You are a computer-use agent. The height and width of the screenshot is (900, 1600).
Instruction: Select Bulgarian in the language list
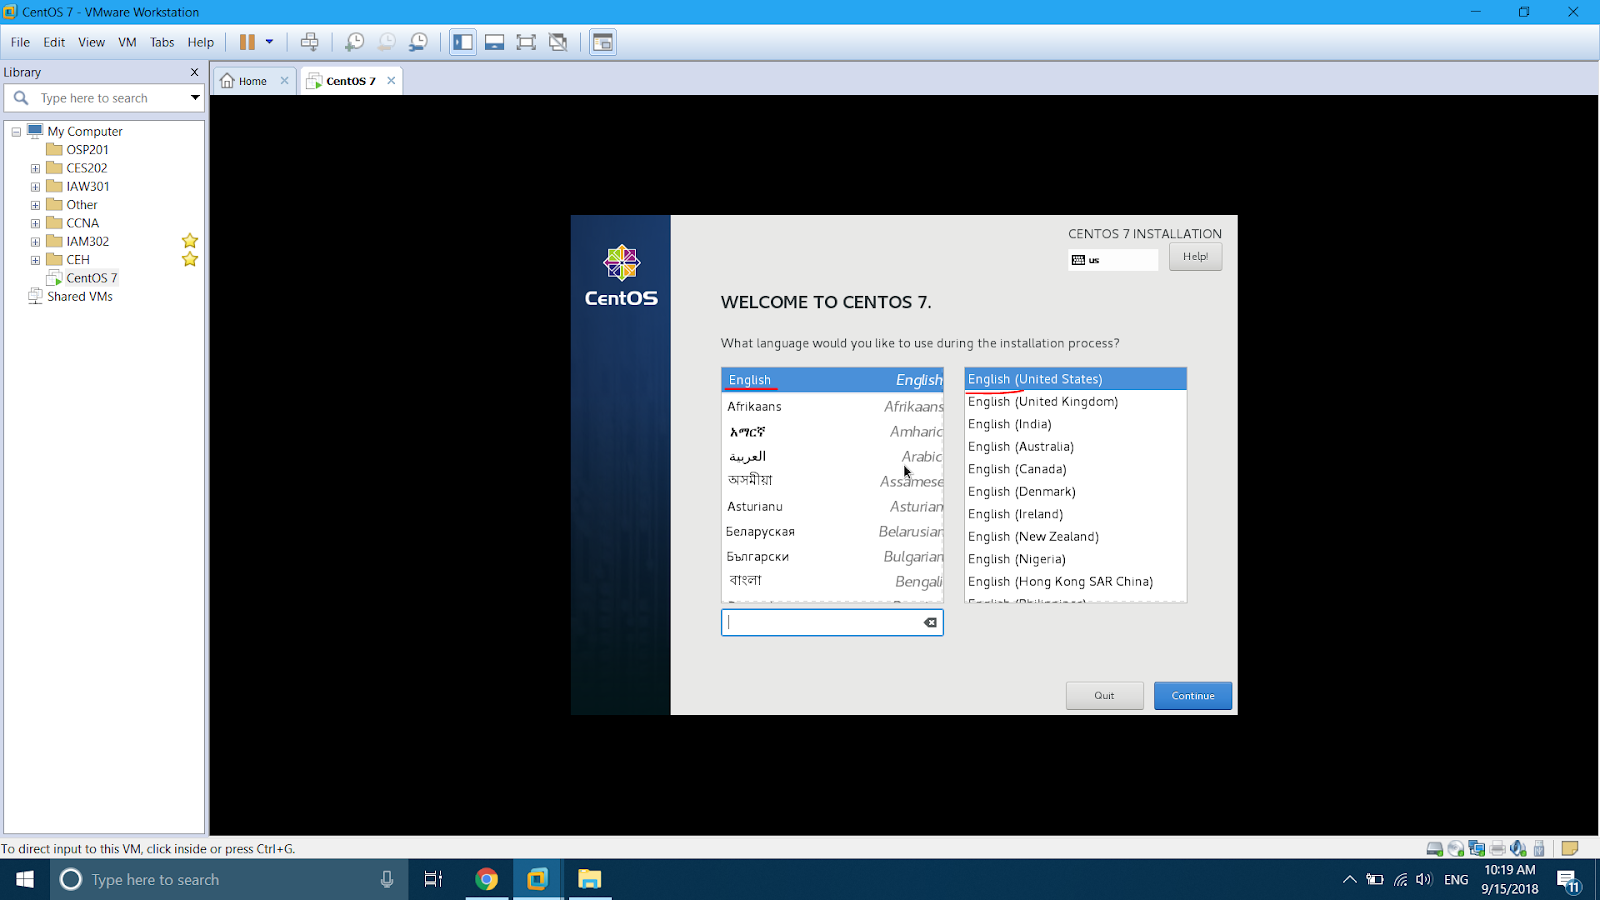(832, 557)
